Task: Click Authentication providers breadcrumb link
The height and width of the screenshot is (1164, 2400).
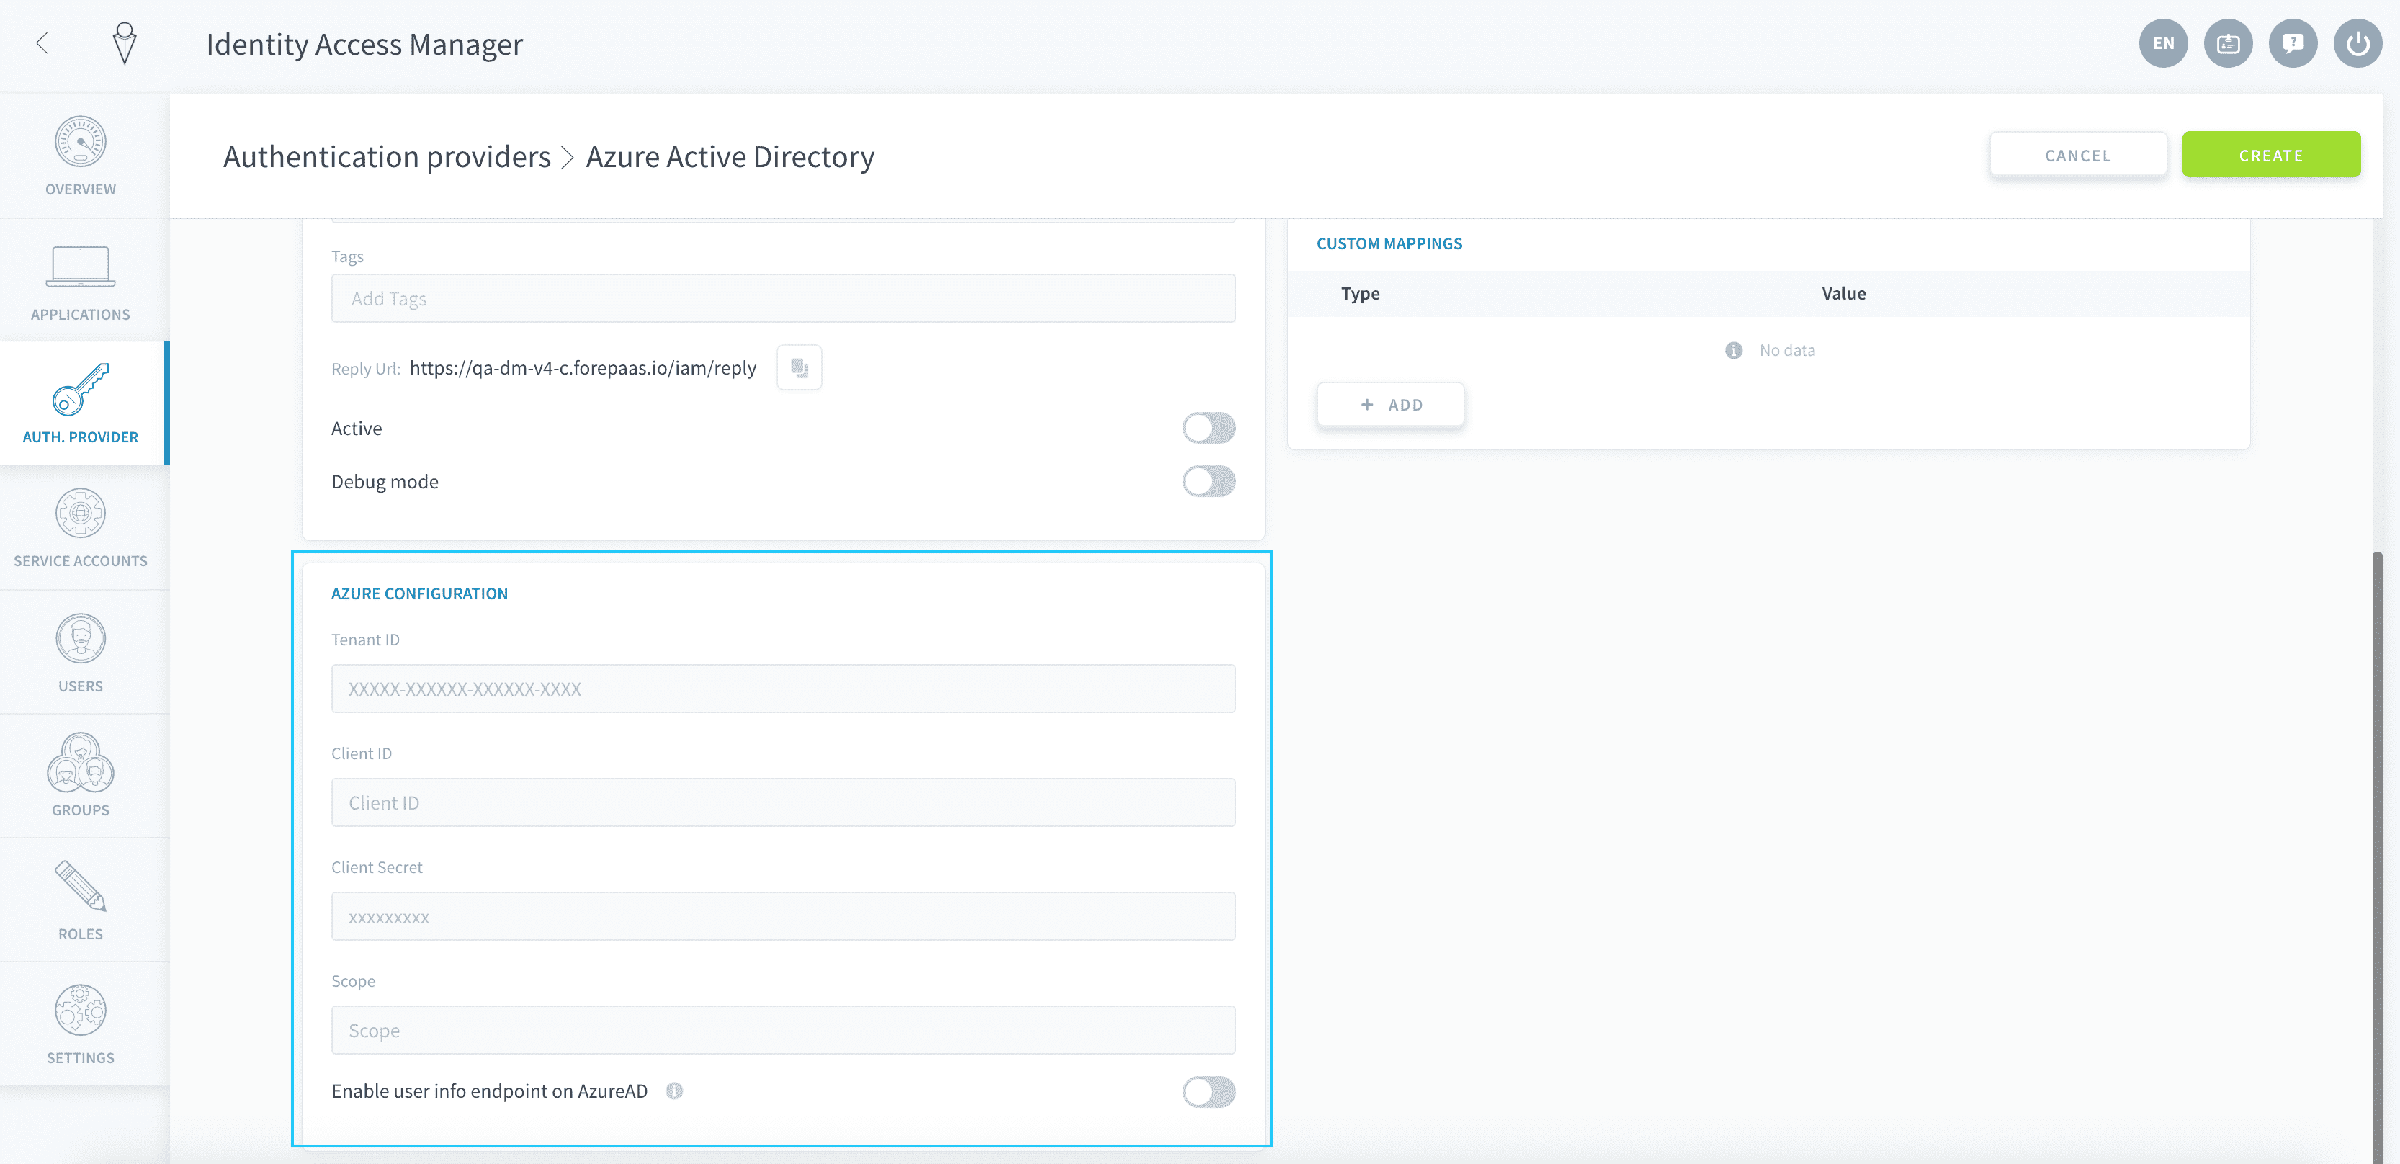Action: (x=387, y=157)
